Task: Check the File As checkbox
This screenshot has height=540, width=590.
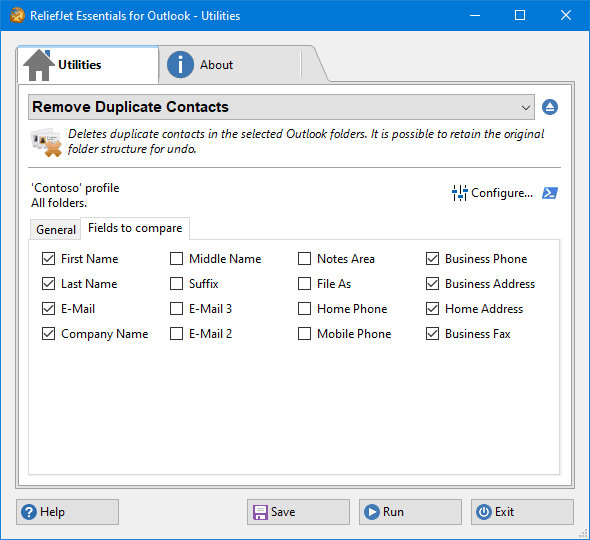Action: point(304,284)
